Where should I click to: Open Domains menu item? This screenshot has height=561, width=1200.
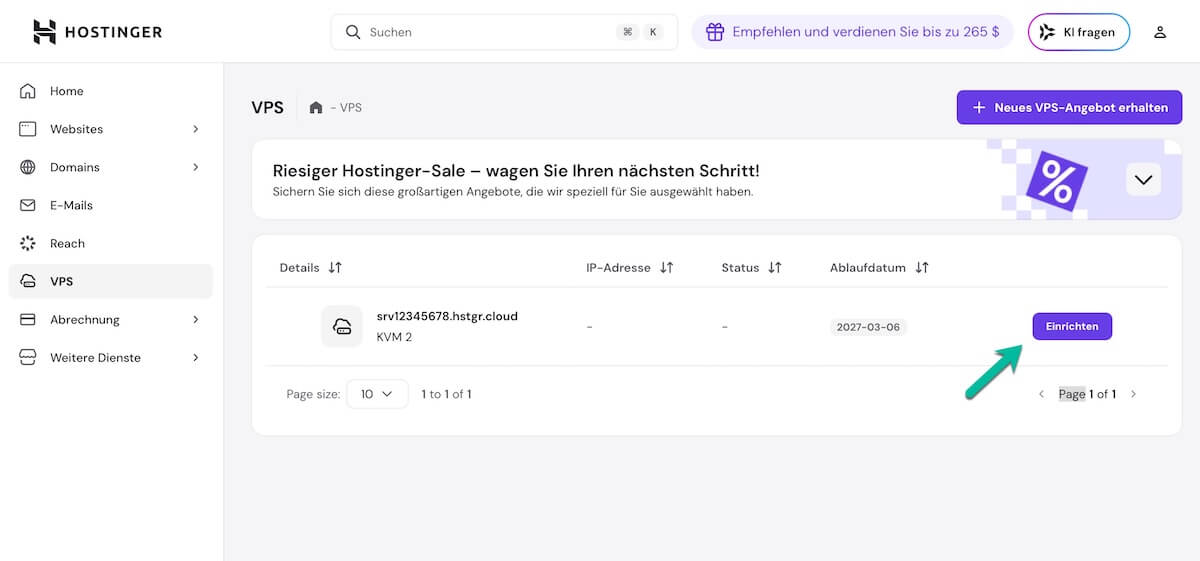[110, 167]
